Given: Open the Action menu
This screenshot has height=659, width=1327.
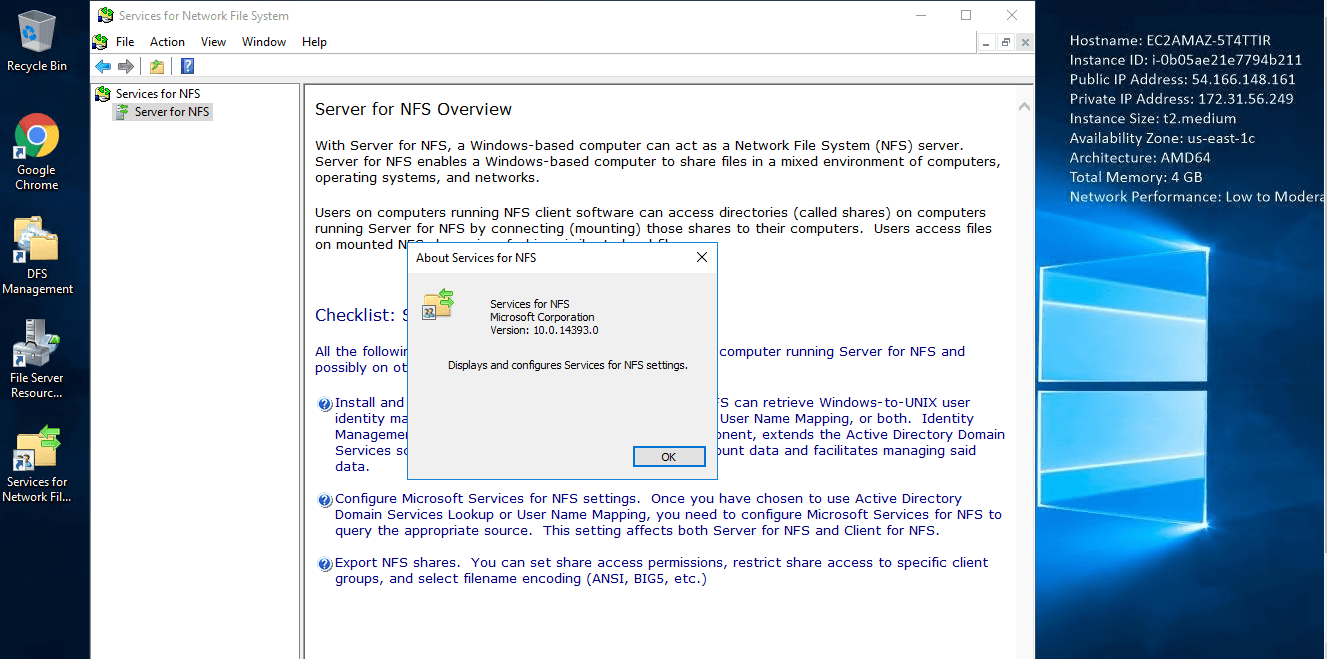Looking at the screenshot, I should pos(167,42).
